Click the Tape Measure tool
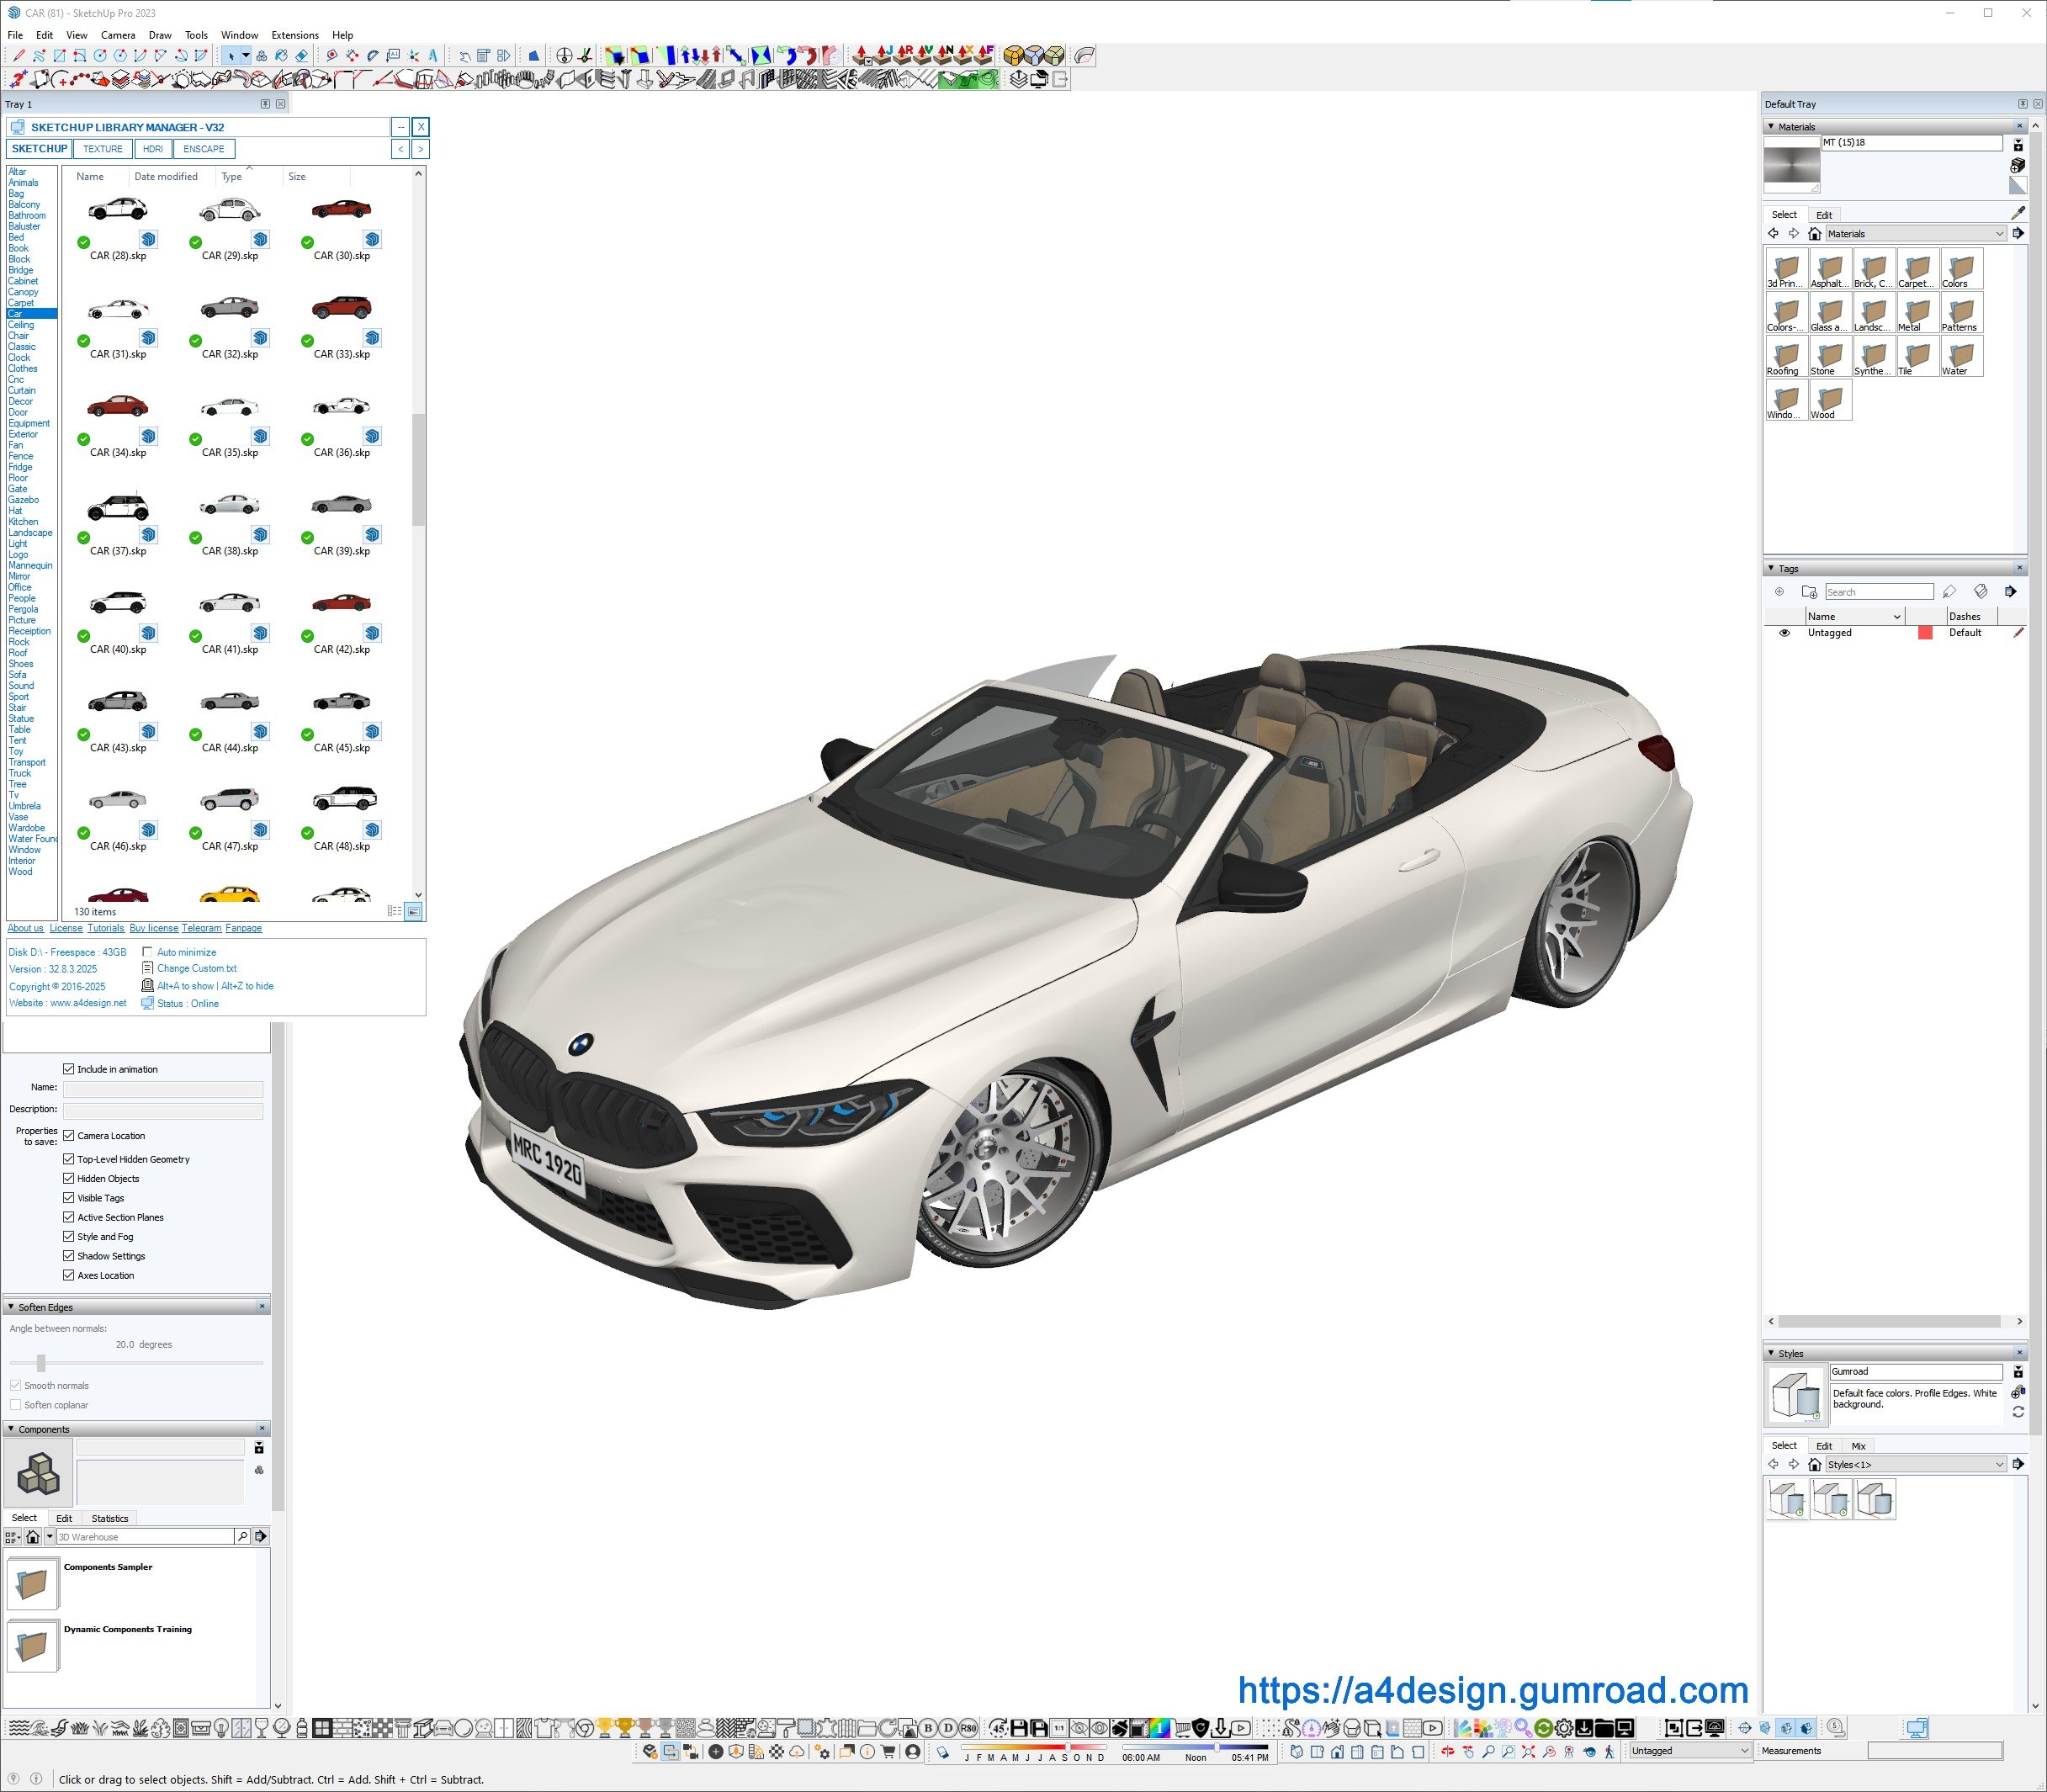2047x1792 pixels. 331,56
